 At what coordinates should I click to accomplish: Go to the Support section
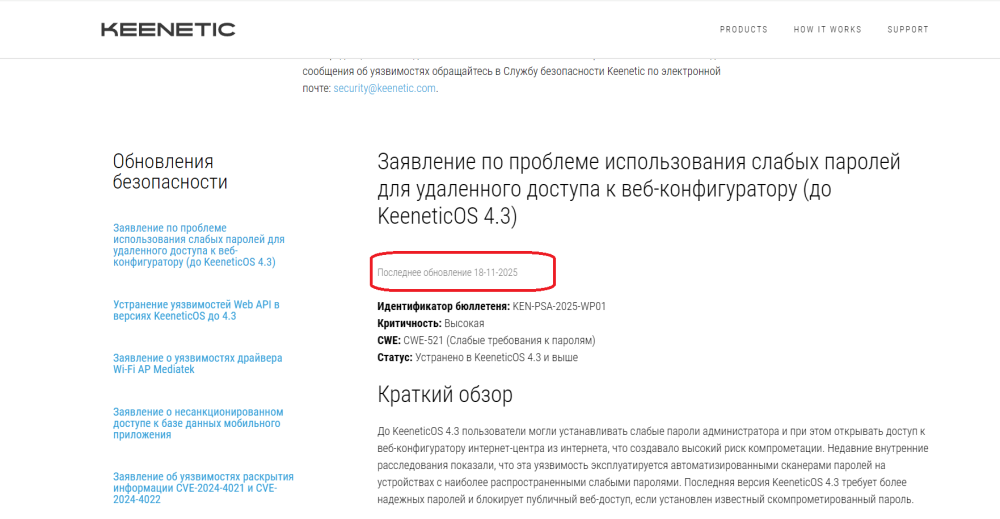[x=907, y=30]
